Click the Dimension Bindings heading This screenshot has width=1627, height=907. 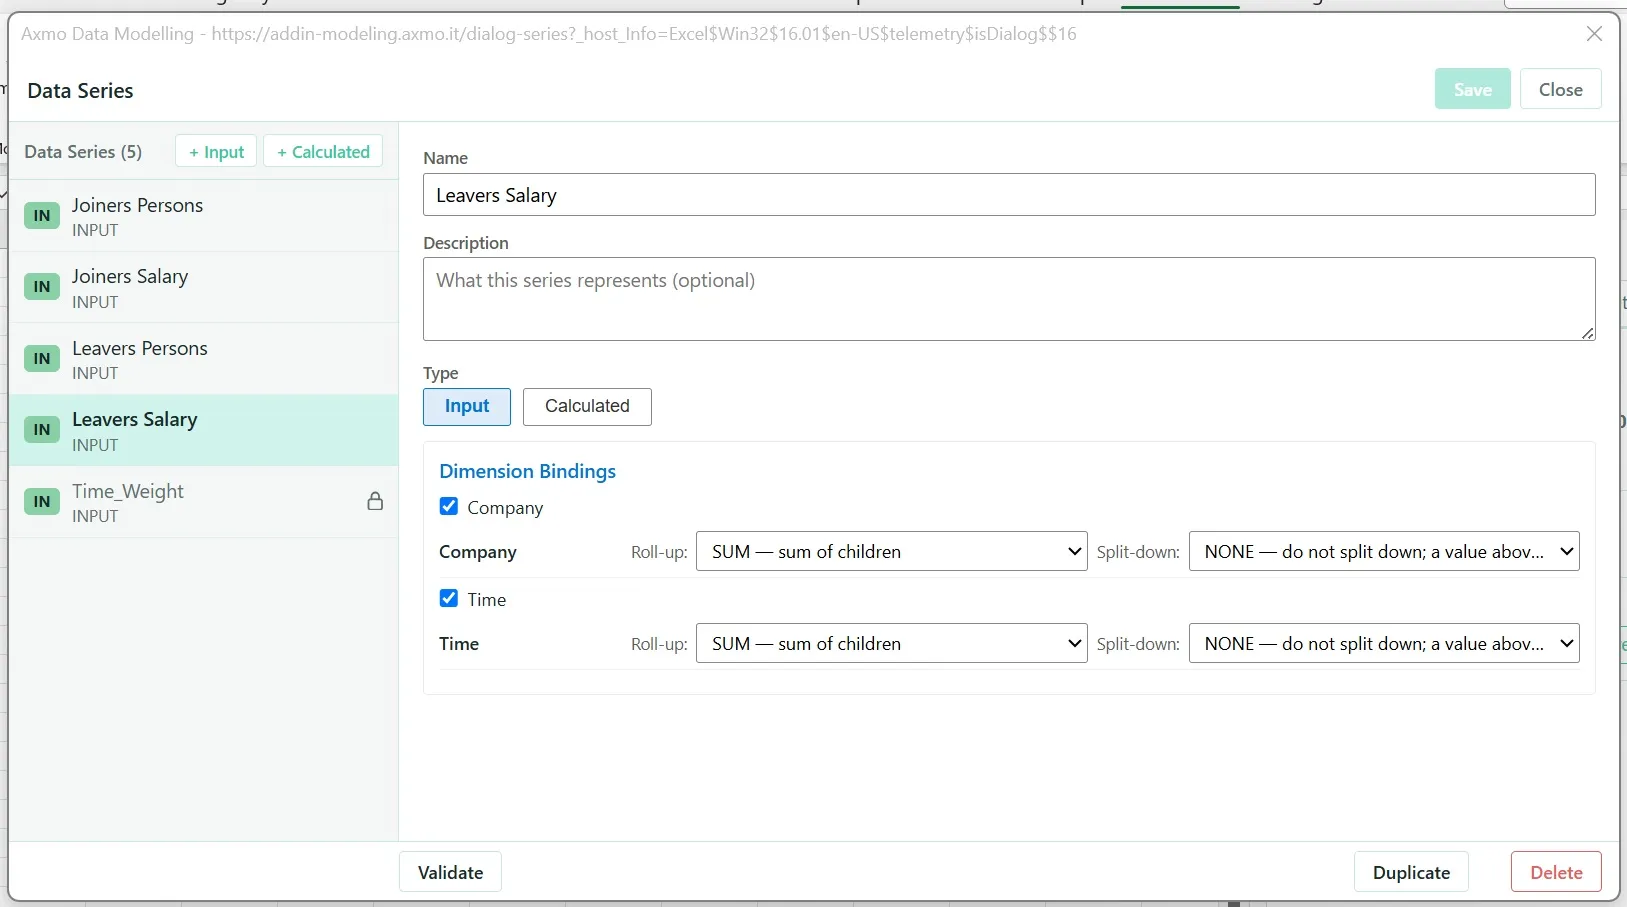tap(528, 471)
